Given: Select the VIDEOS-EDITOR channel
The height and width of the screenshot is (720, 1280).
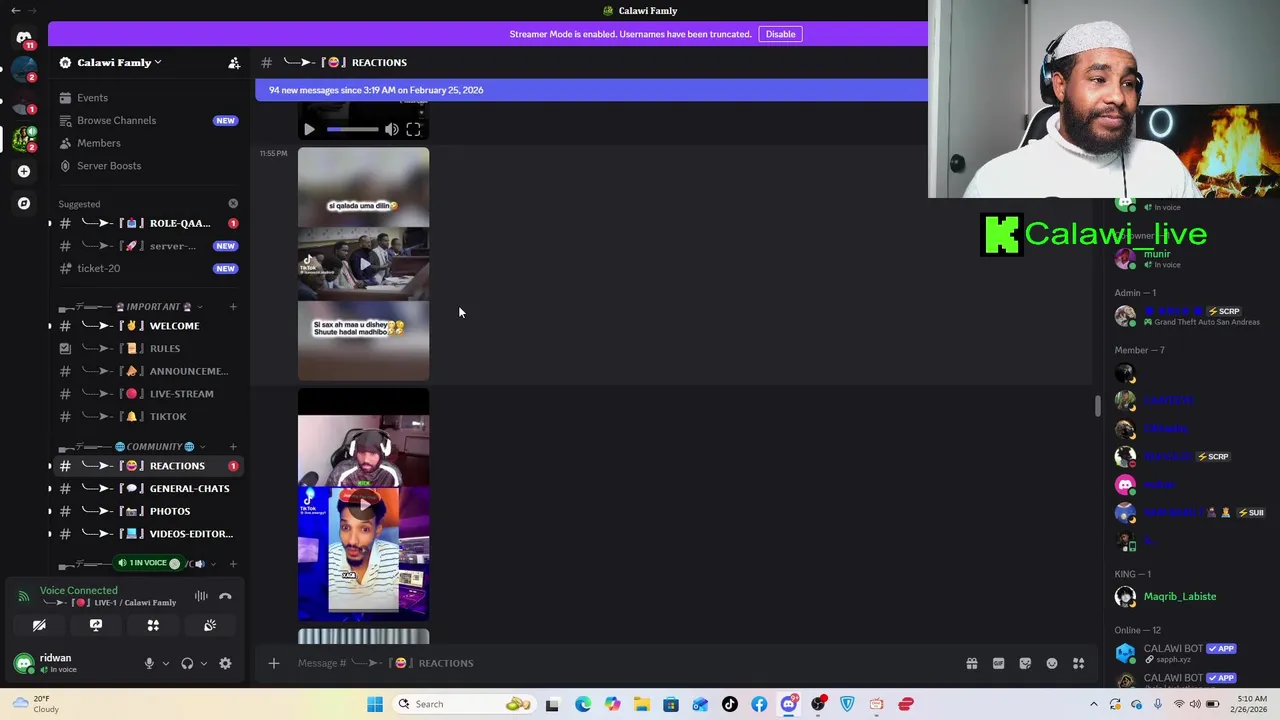Looking at the screenshot, I should pyautogui.click(x=148, y=534).
